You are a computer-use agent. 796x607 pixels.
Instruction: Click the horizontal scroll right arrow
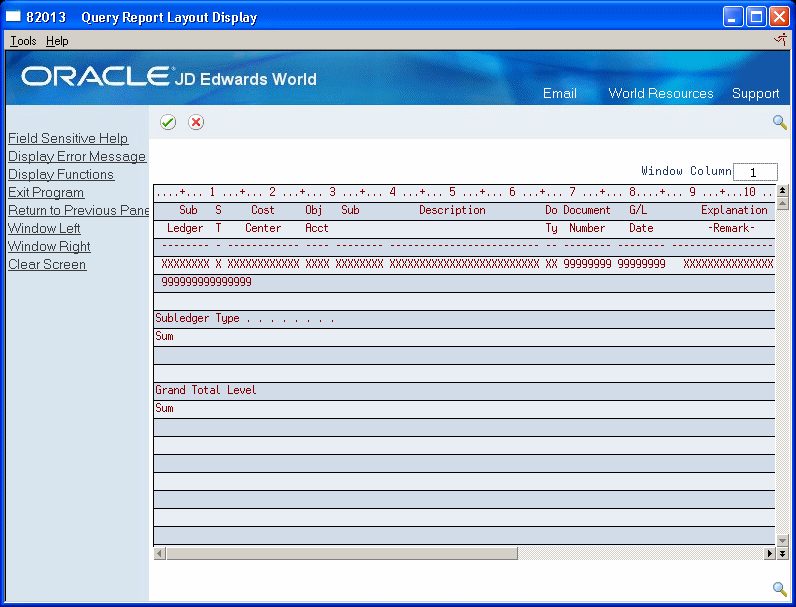(x=770, y=553)
